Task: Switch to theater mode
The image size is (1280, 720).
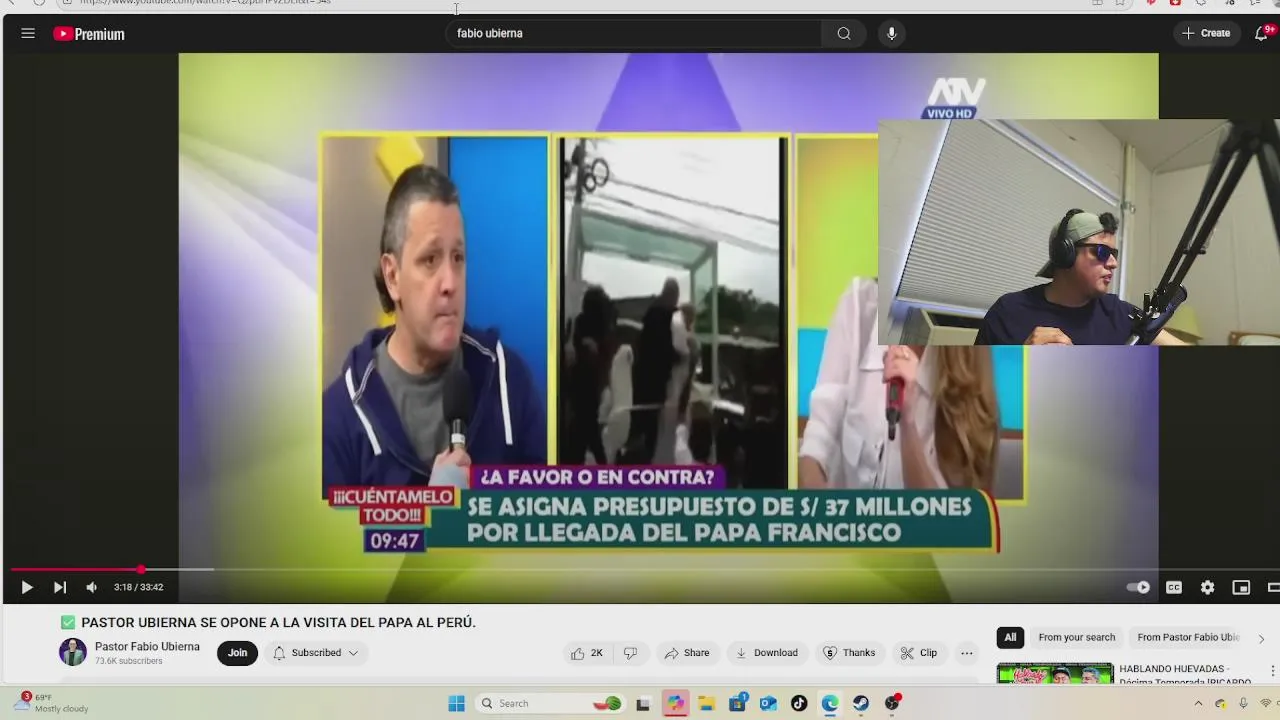Action: pos(1274,587)
